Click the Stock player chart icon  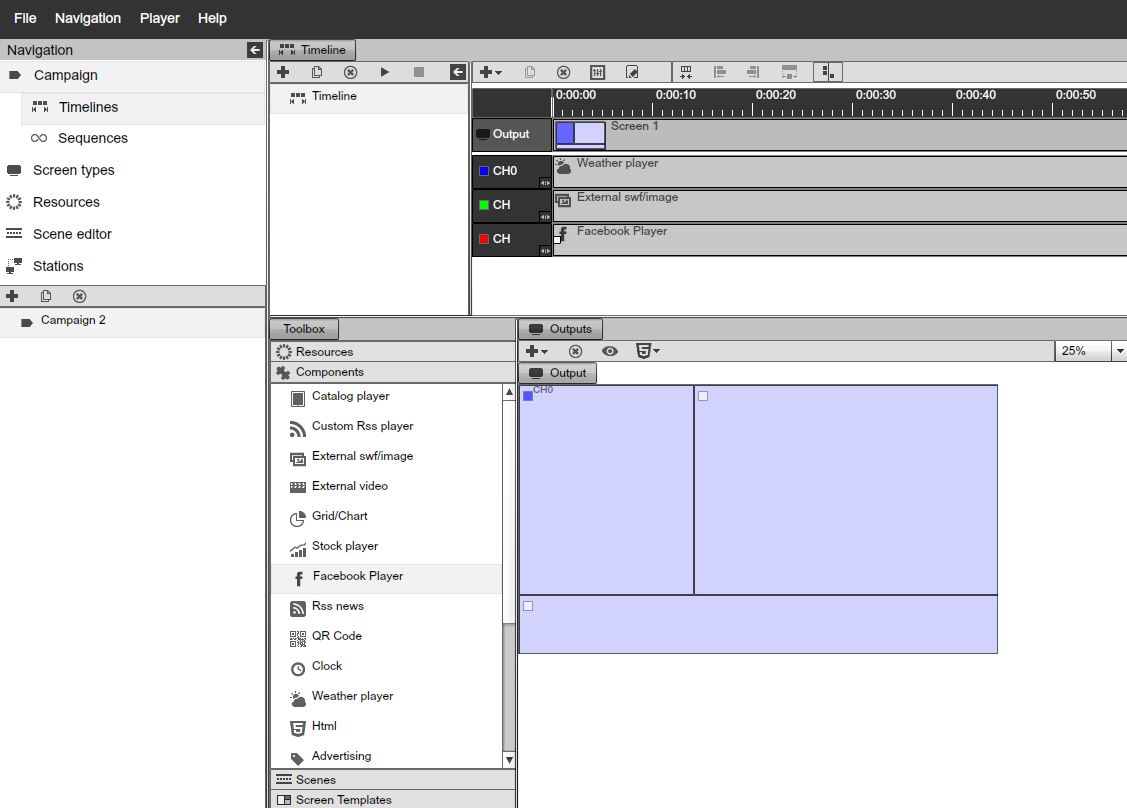[x=297, y=548]
